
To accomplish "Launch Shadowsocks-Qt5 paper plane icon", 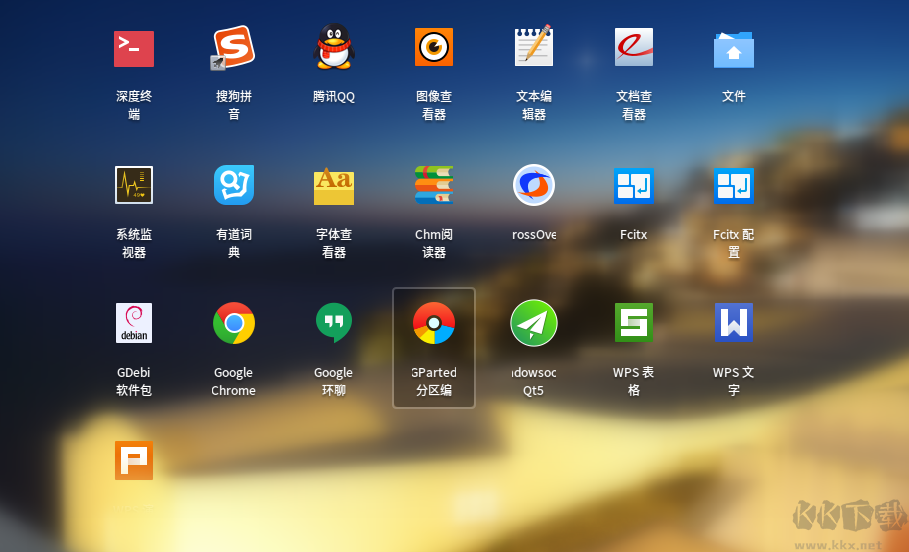I will pos(534,324).
